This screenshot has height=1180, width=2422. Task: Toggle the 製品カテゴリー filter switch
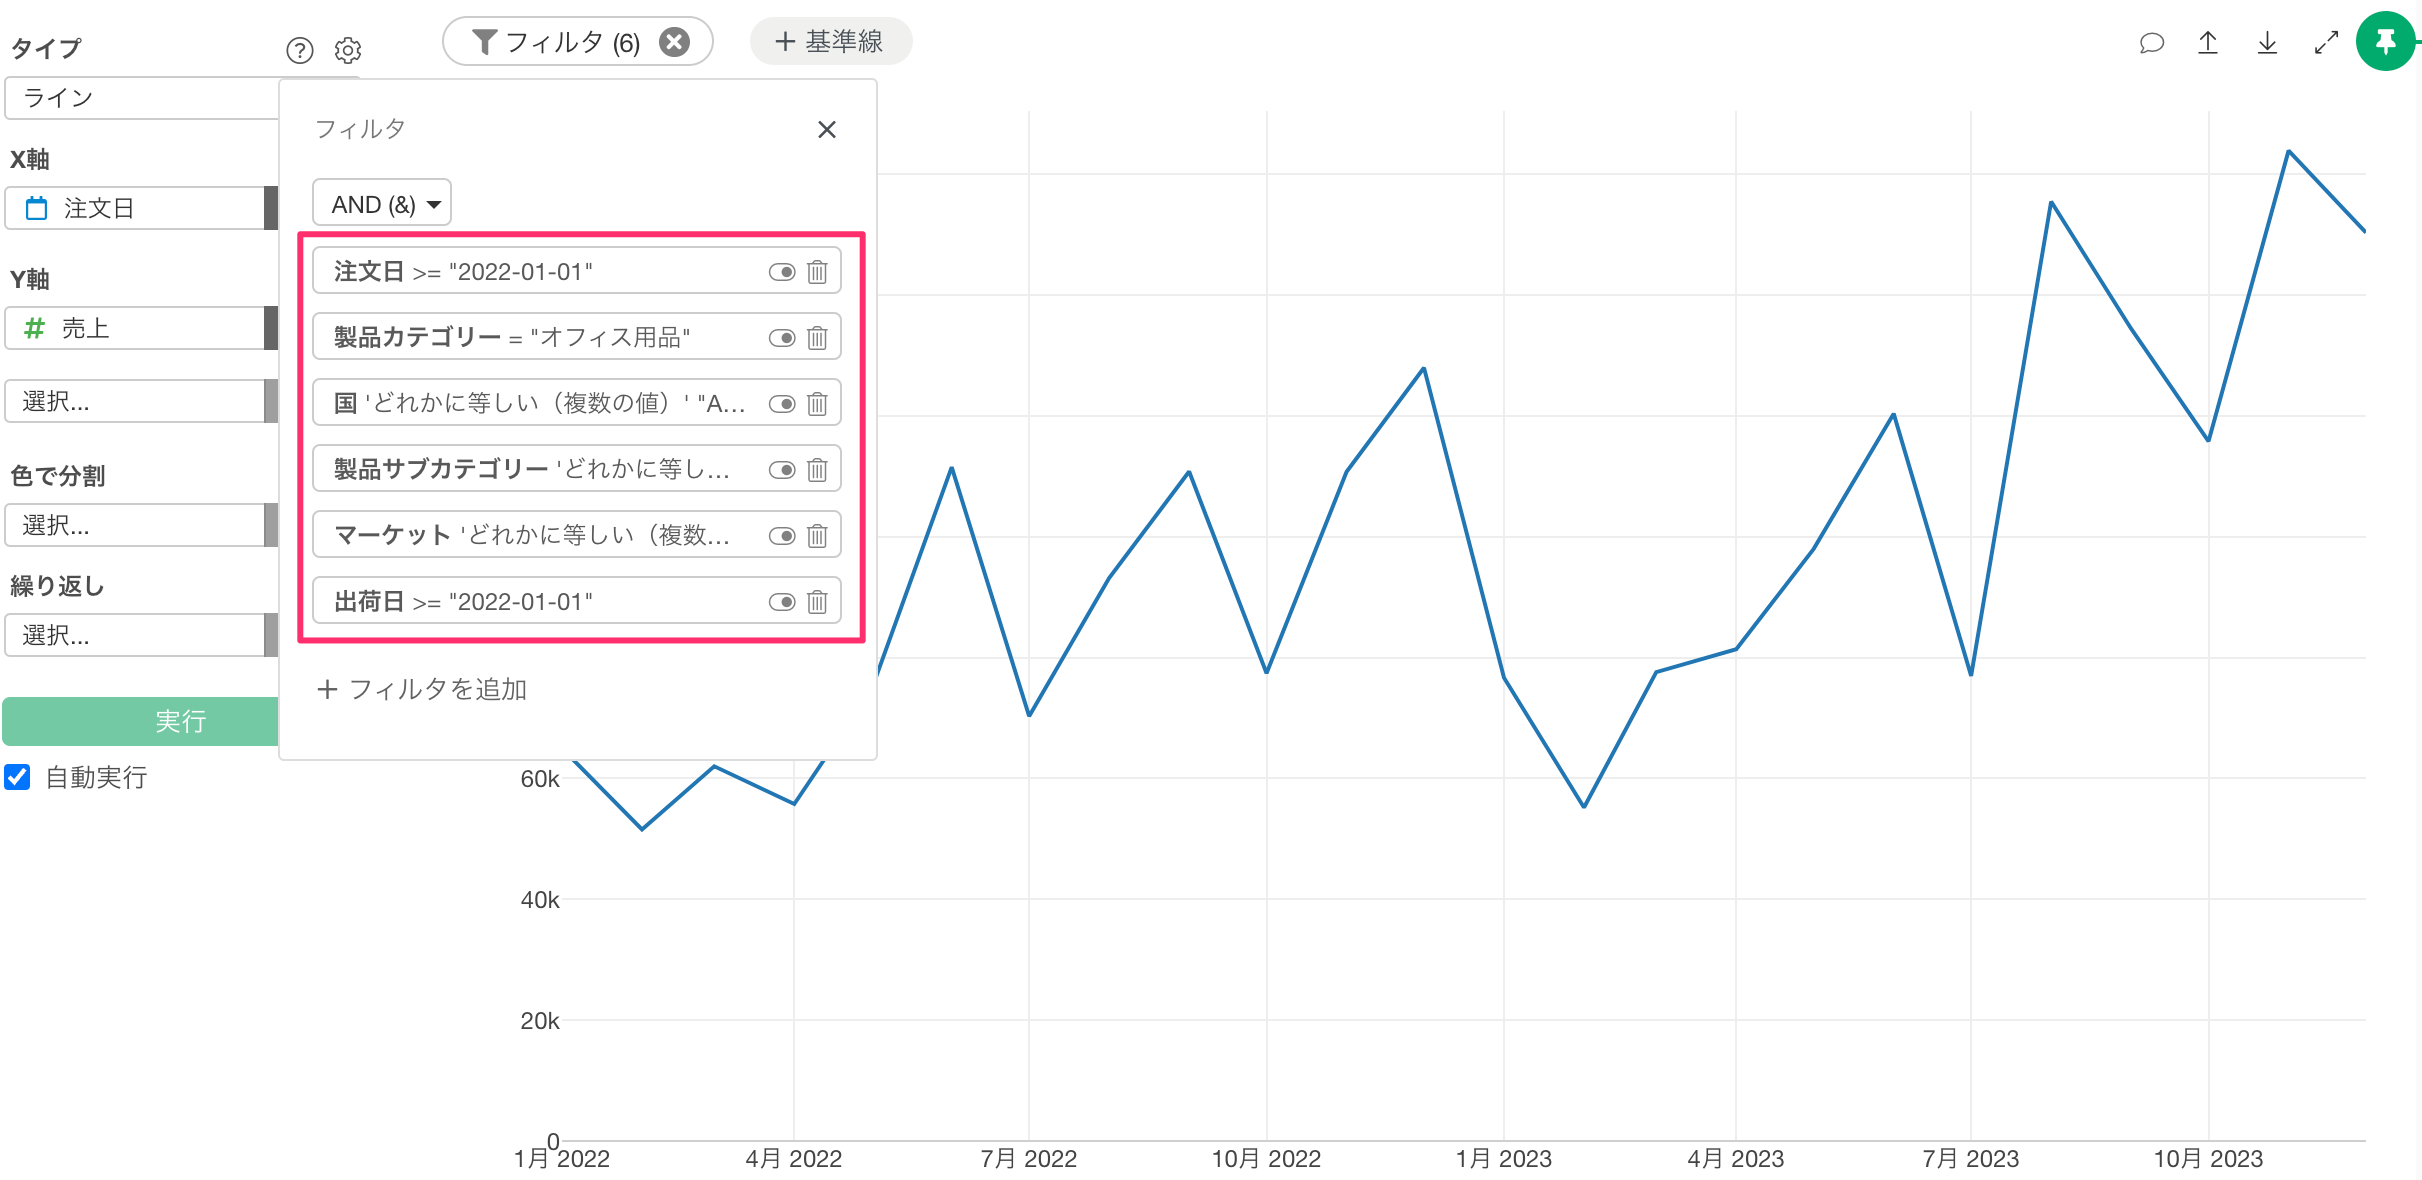782,338
